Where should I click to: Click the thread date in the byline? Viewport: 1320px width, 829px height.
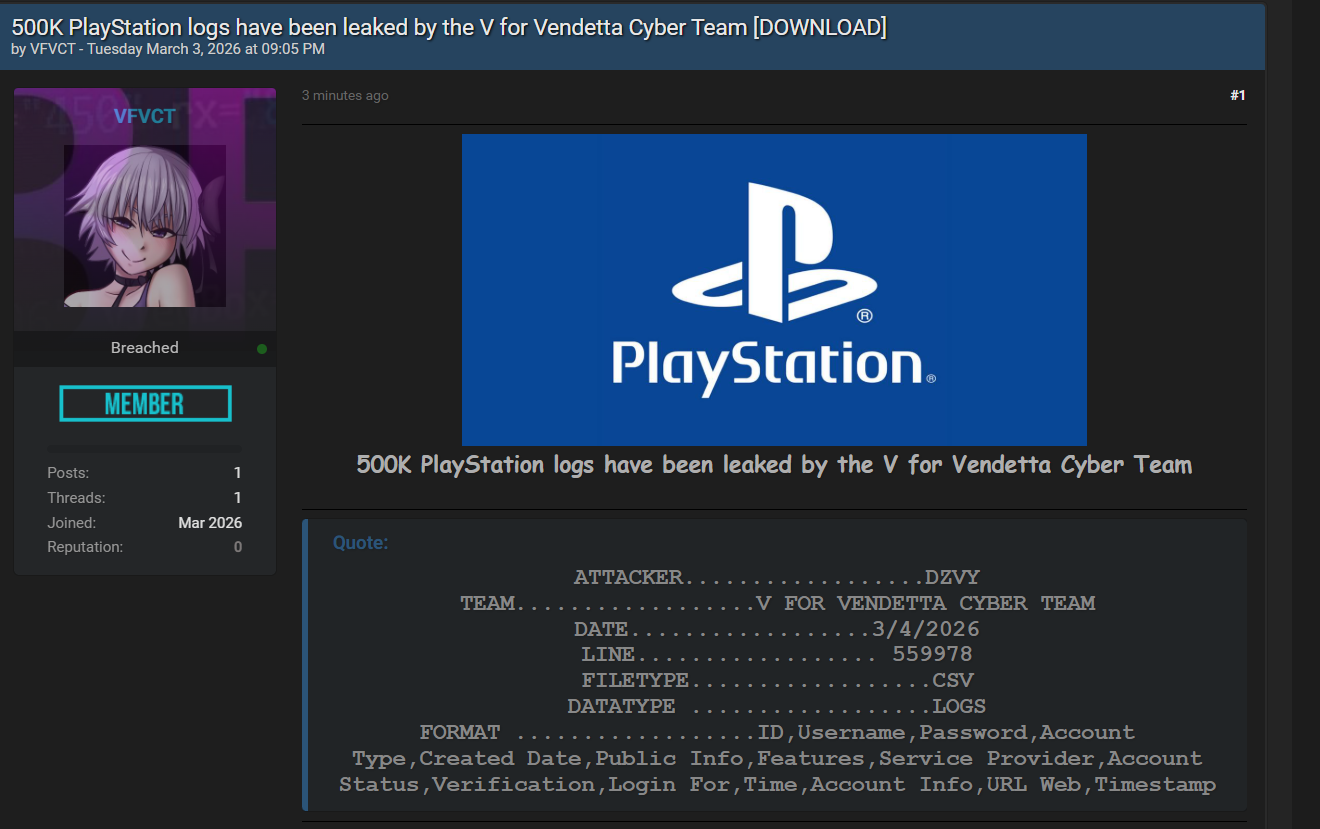pyautogui.click(x=205, y=49)
